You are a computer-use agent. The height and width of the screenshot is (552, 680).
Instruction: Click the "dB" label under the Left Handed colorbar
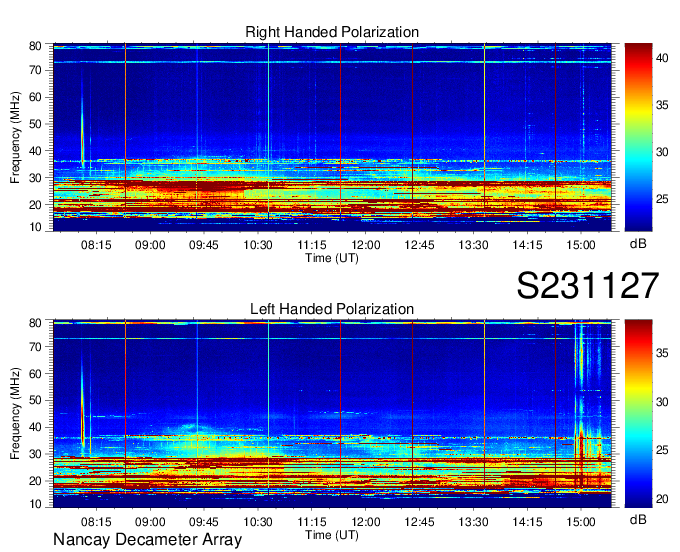point(638,519)
